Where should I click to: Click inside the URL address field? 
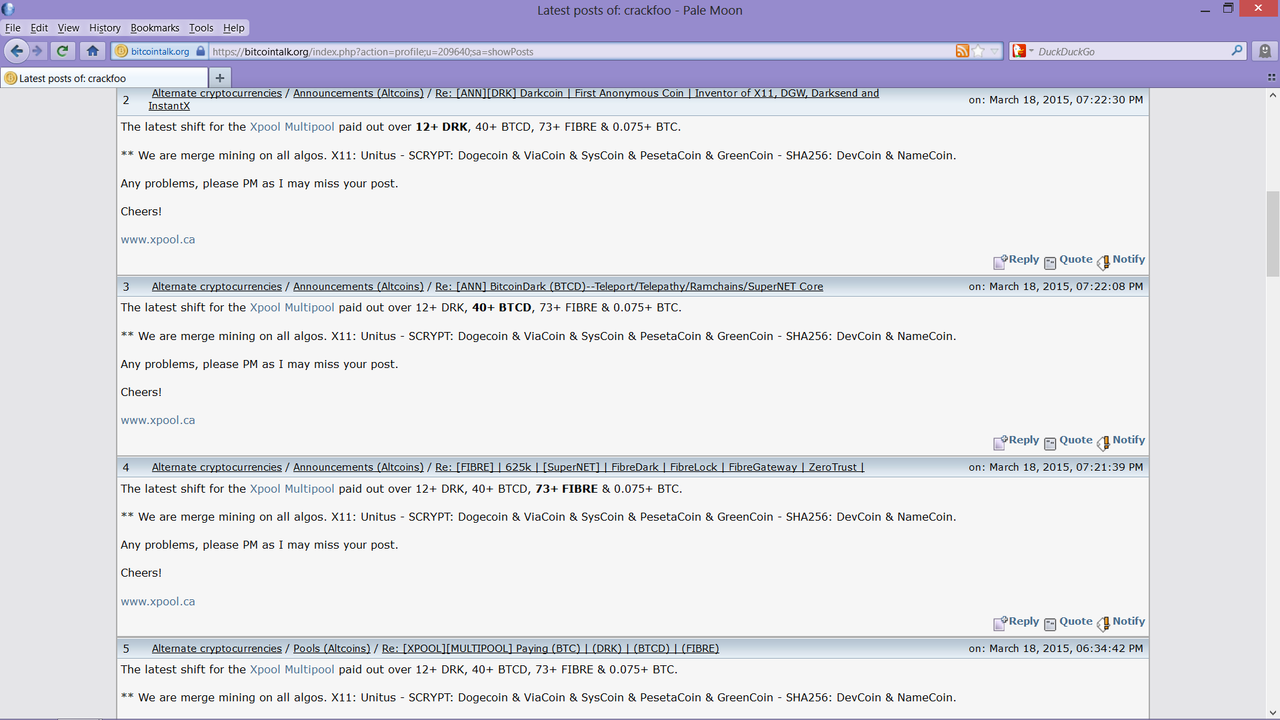[580, 51]
